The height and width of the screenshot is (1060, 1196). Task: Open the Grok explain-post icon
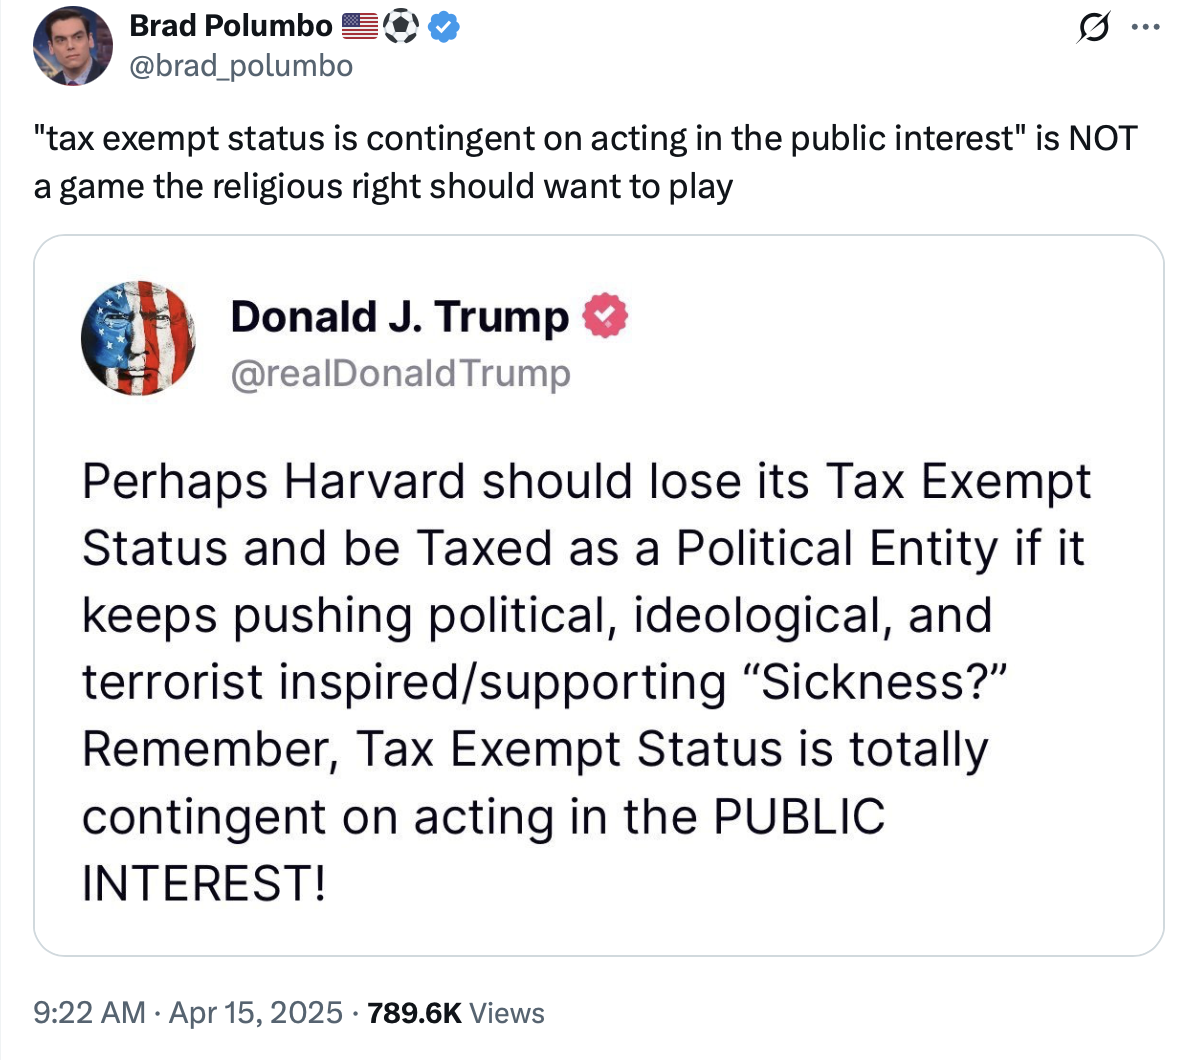tap(1093, 27)
